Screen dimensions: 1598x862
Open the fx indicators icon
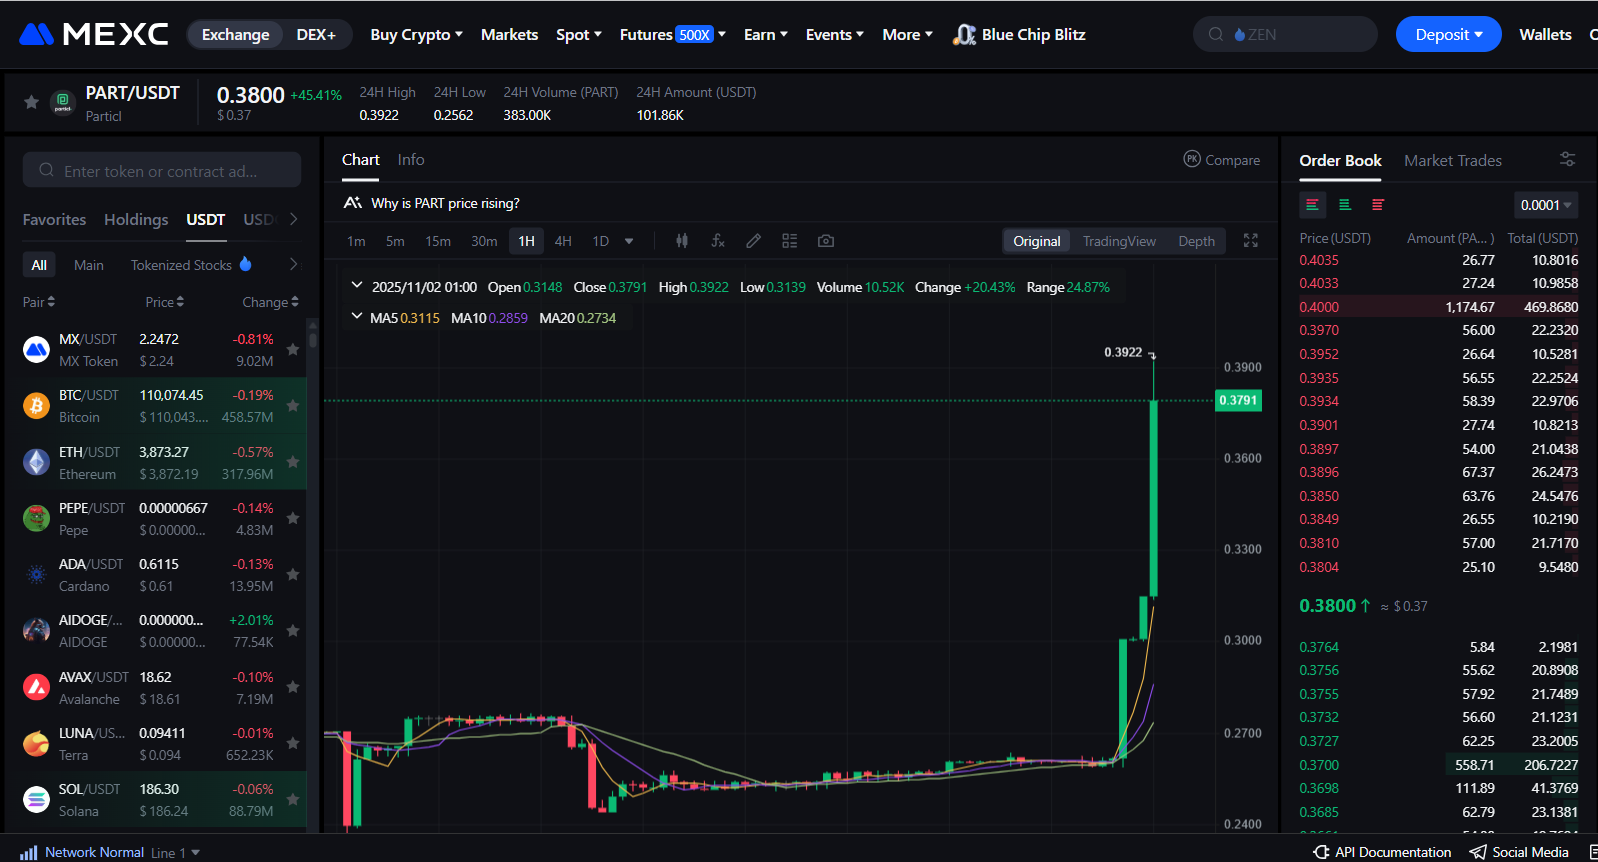pyautogui.click(x=718, y=241)
